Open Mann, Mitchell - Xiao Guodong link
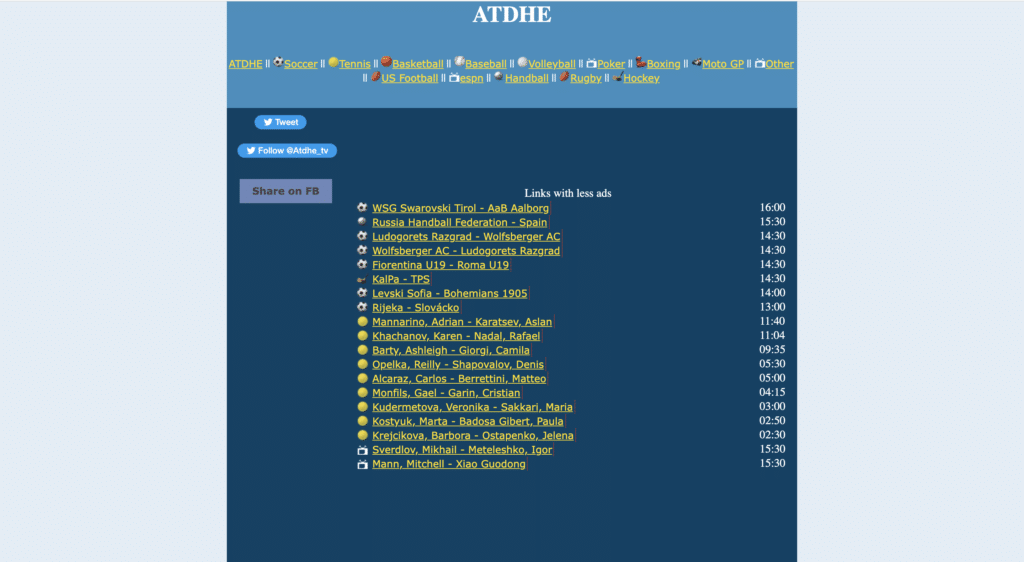 (449, 464)
